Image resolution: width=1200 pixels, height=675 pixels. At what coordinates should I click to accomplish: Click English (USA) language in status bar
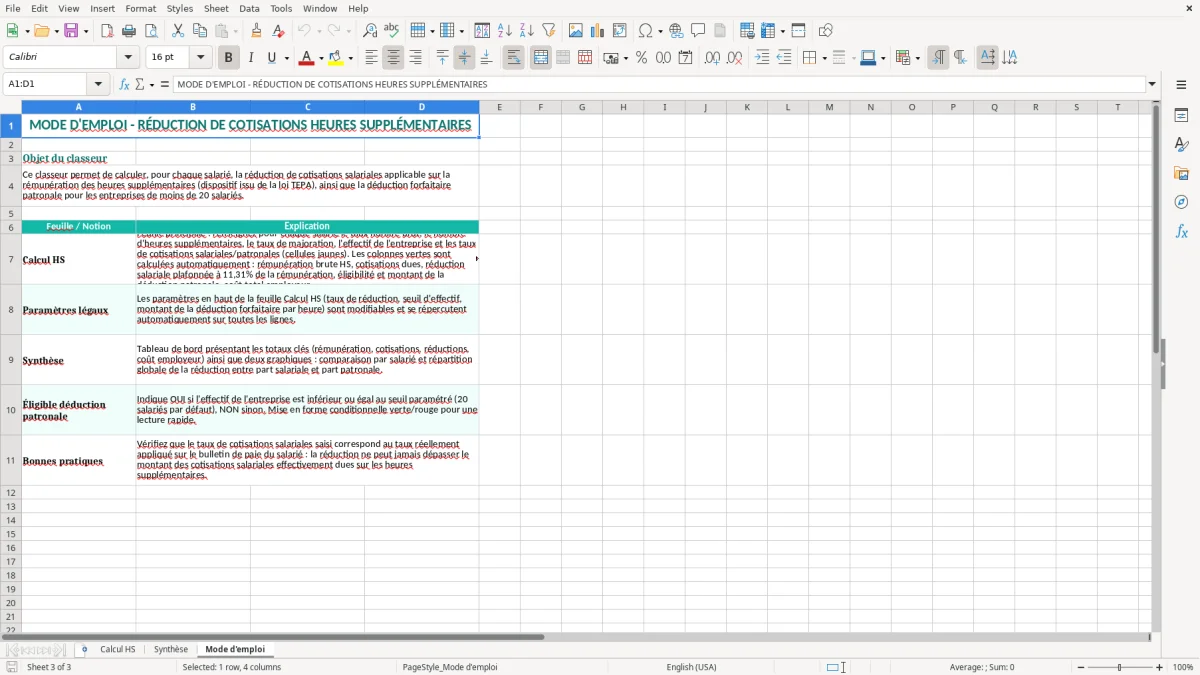point(691,667)
